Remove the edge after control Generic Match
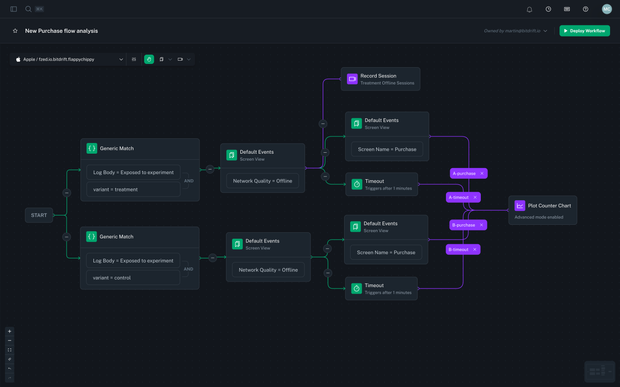The image size is (620, 387). click(x=213, y=258)
